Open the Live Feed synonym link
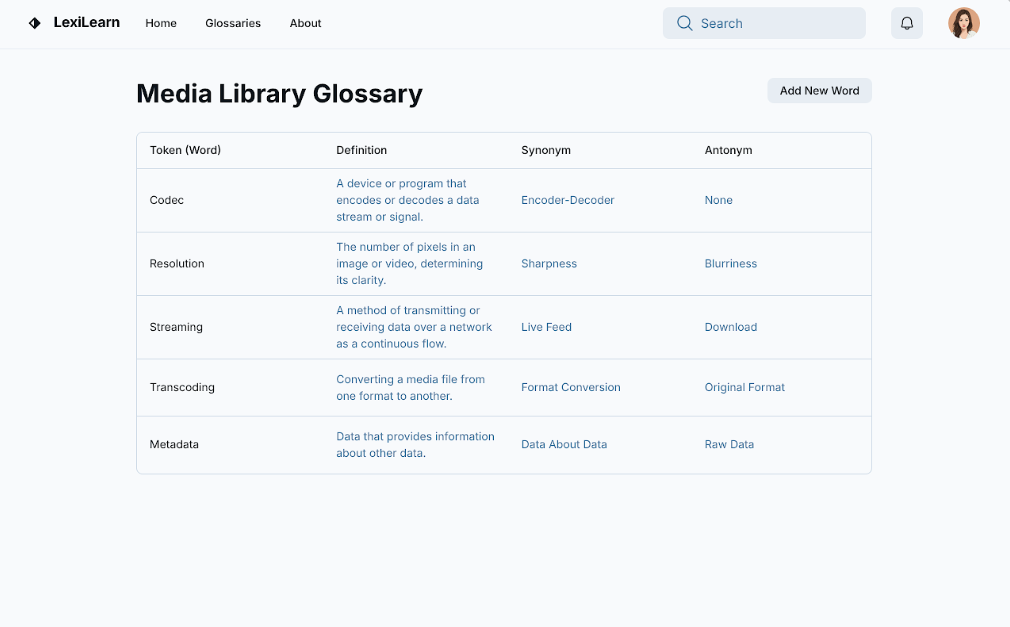The width and height of the screenshot is (1010, 627). click(x=546, y=327)
